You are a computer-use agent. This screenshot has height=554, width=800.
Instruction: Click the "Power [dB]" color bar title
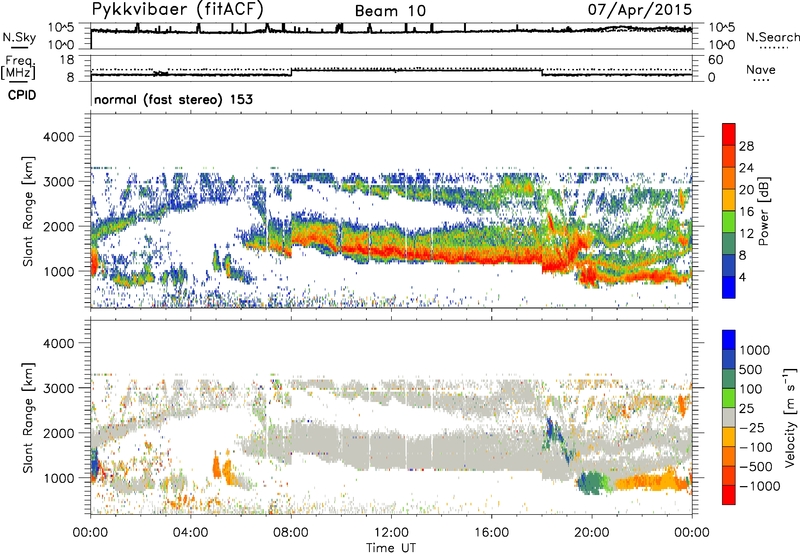click(x=763, y=211)
